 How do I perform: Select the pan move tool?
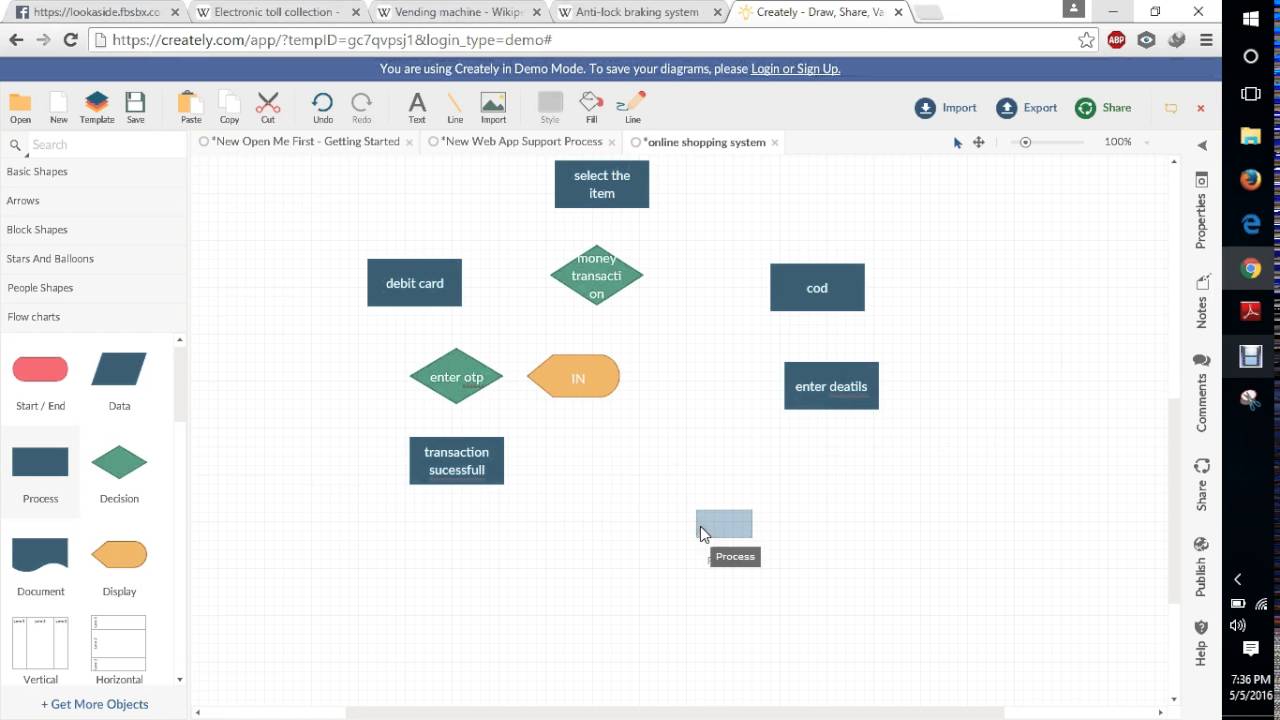click(x=979, y=143)
